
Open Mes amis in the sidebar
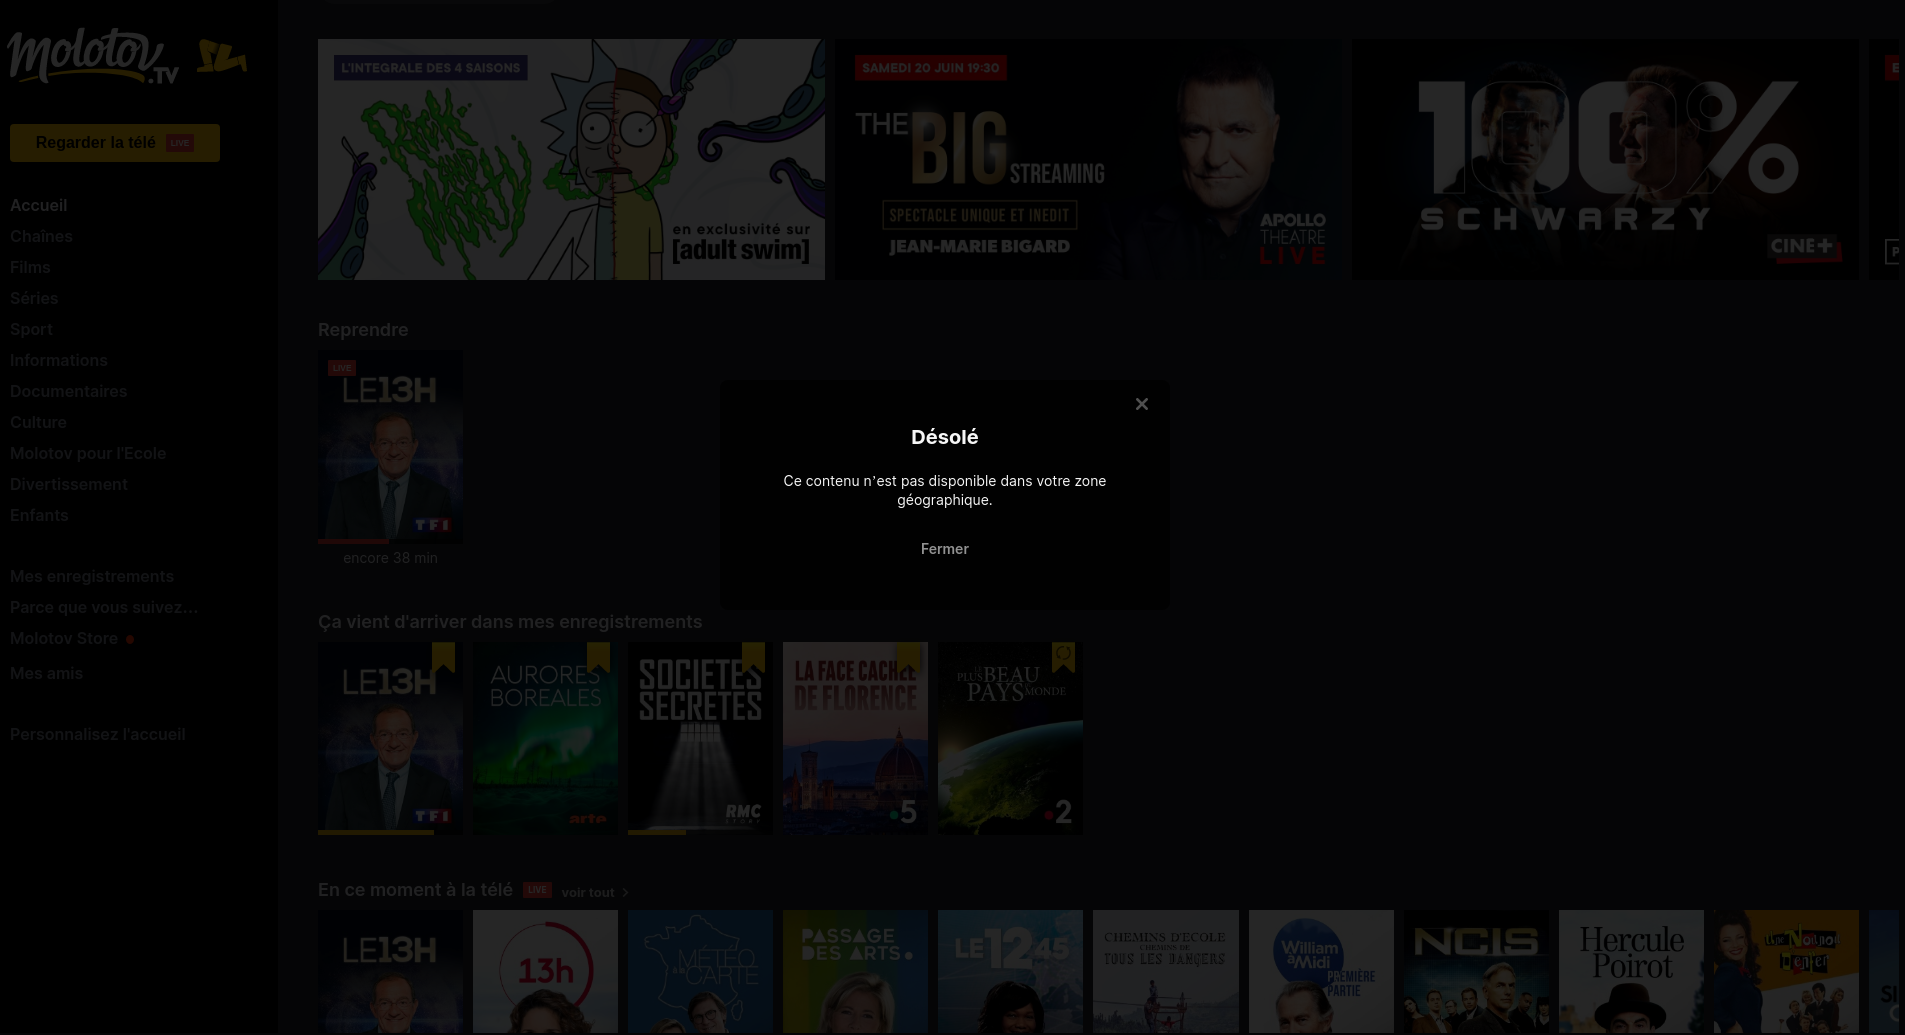[x=46, y=673]
